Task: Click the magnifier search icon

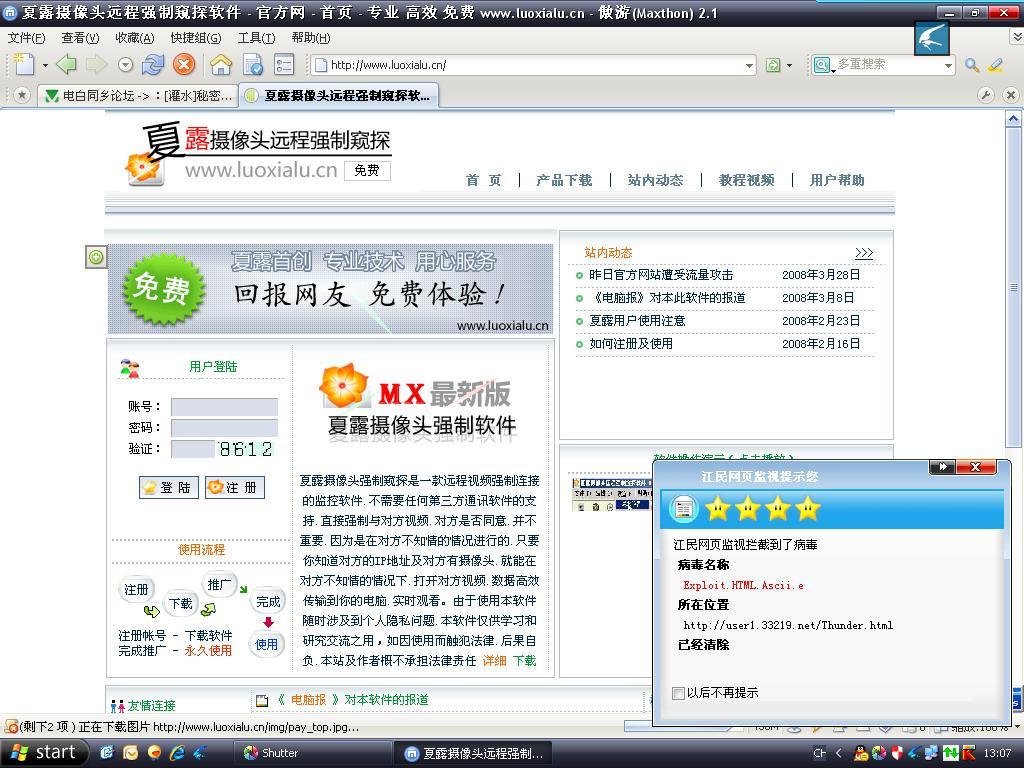Action: coord(971,65)
